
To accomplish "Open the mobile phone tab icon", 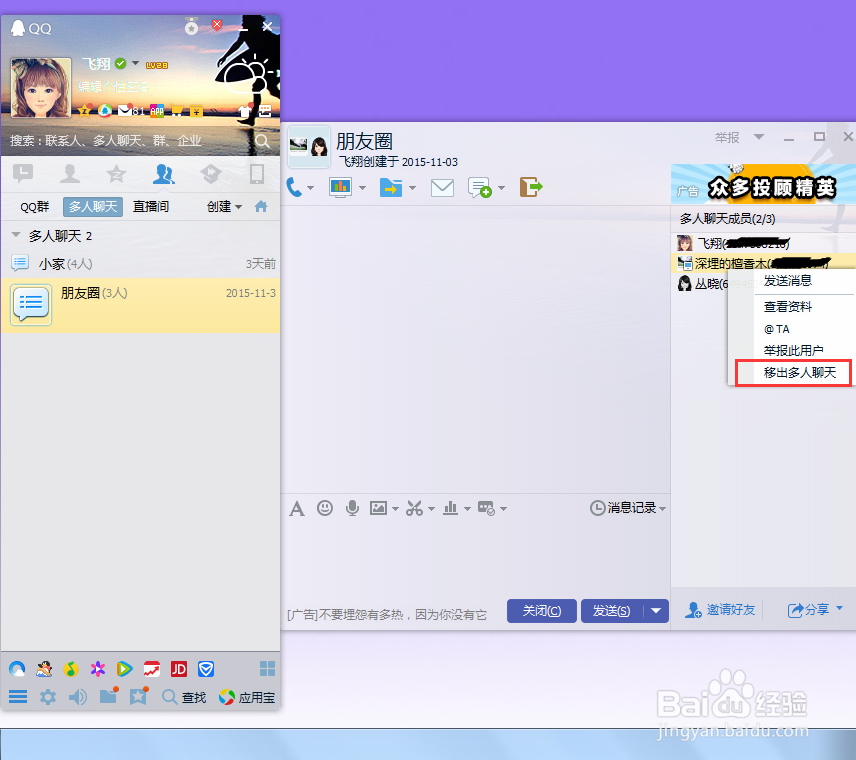I will (x=257, y=174).
